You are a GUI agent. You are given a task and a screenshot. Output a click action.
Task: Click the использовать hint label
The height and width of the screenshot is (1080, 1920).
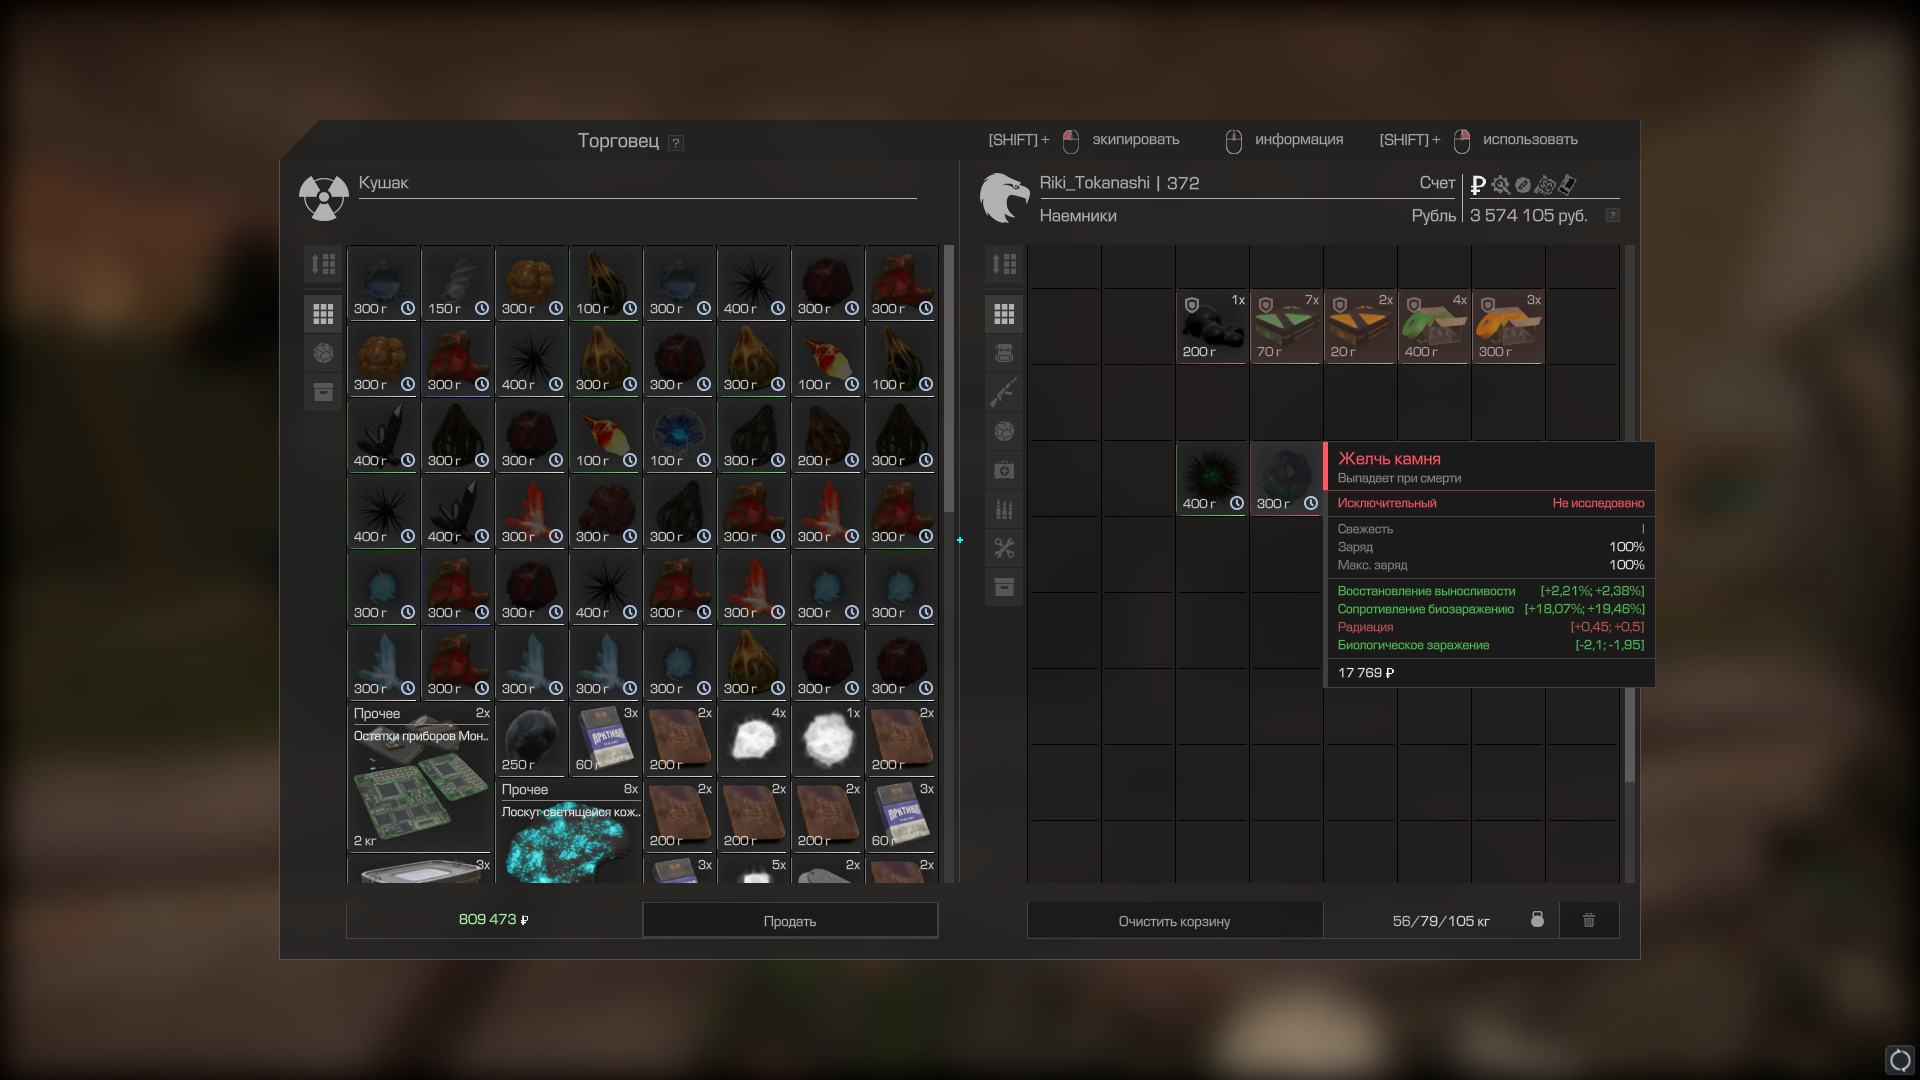click(x=1530, y=140)
